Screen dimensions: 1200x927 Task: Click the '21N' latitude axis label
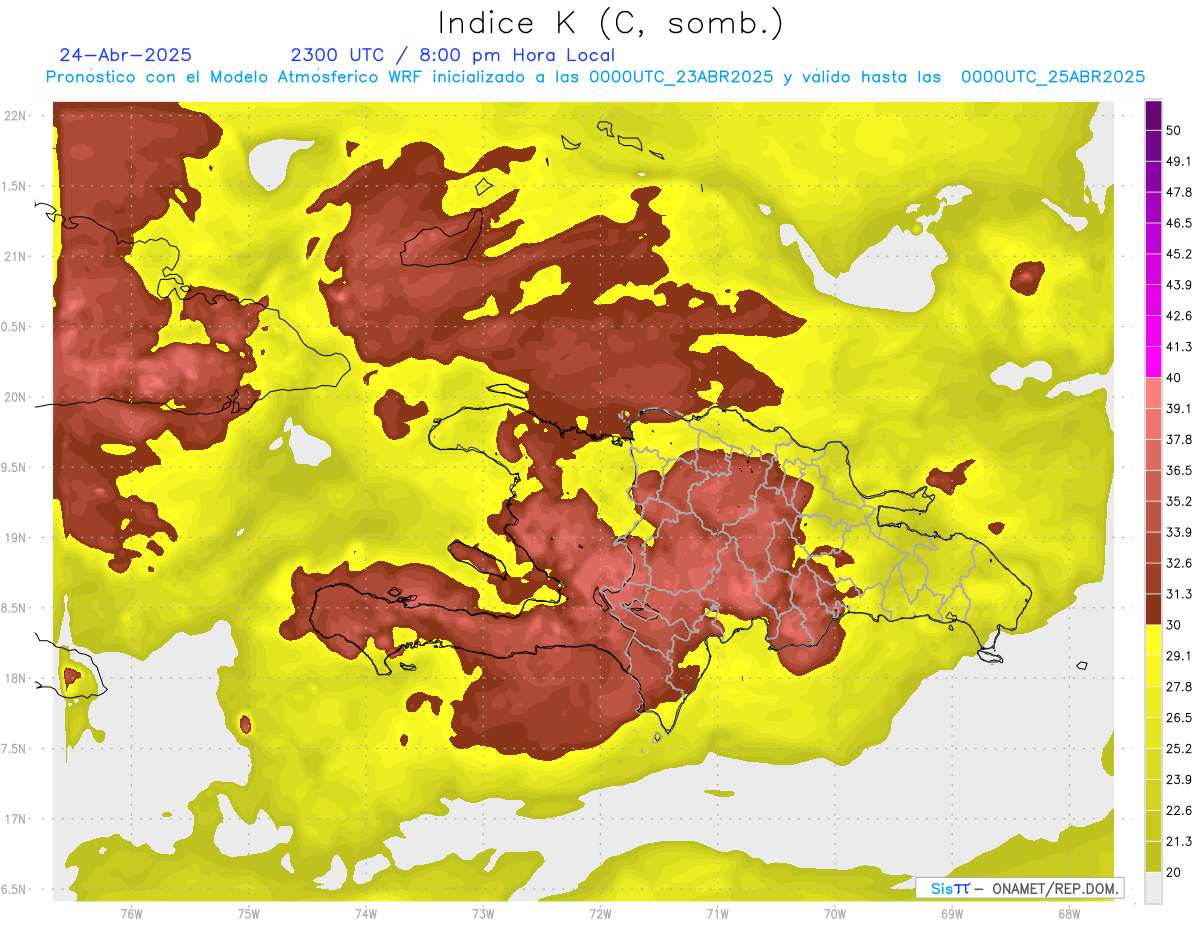pos(16,256)
